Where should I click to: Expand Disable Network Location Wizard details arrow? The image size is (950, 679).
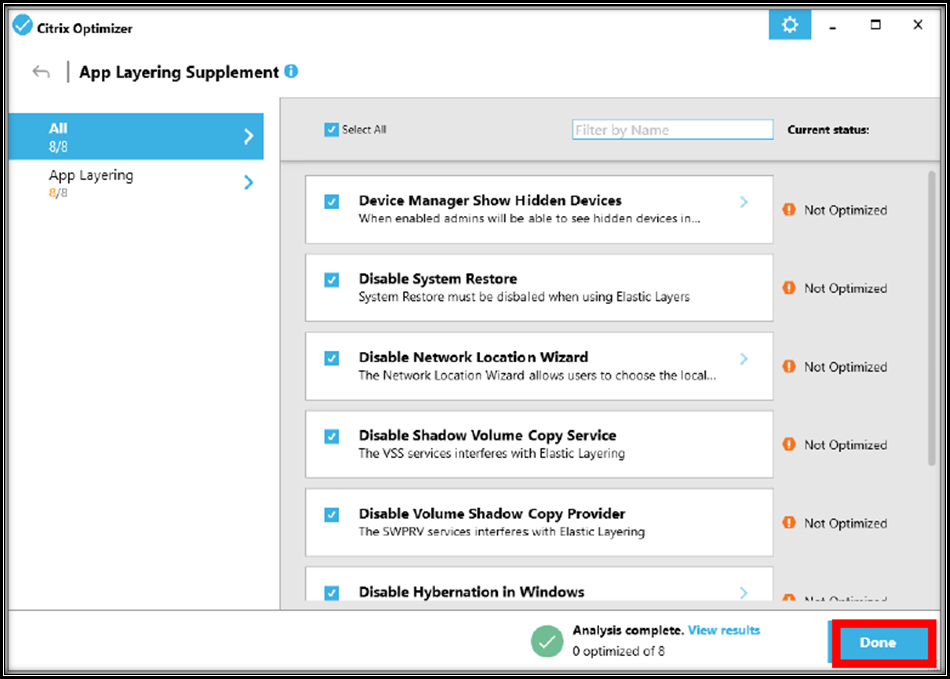click(x=743, y=359)
